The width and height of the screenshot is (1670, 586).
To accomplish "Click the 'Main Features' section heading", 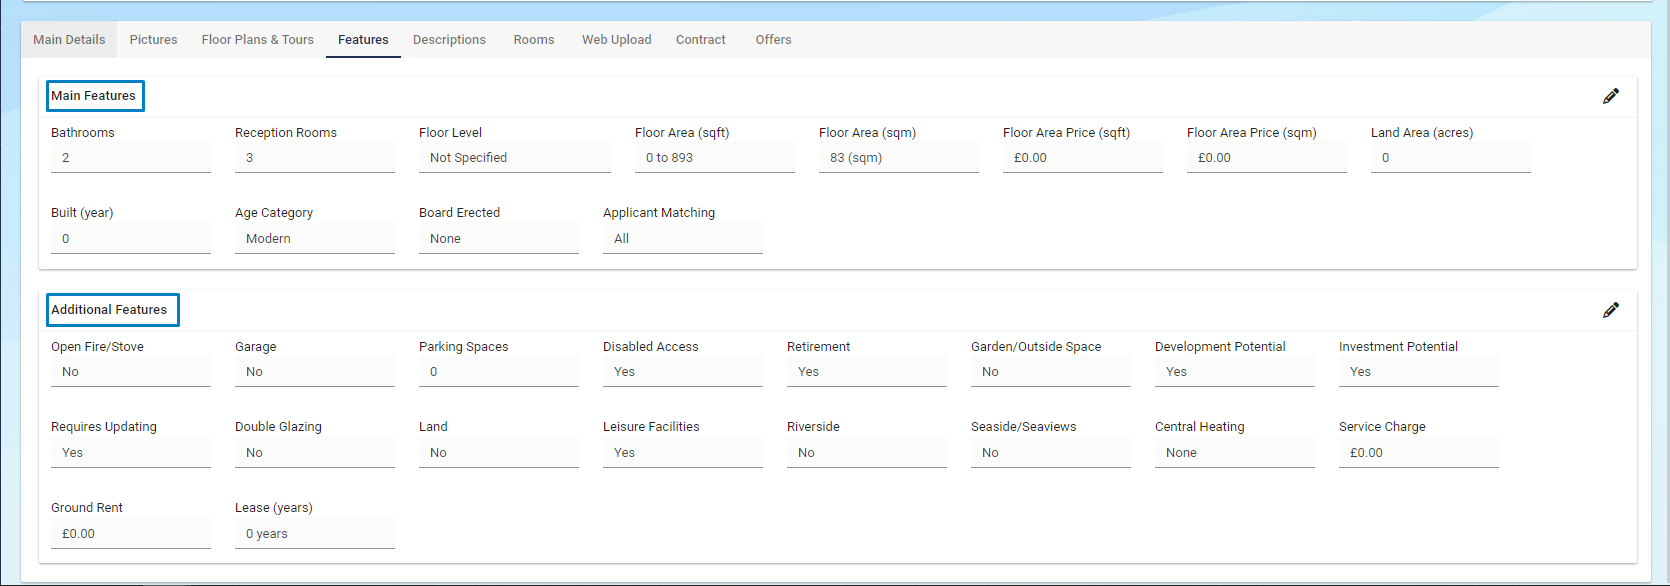I will coord(94,96).
